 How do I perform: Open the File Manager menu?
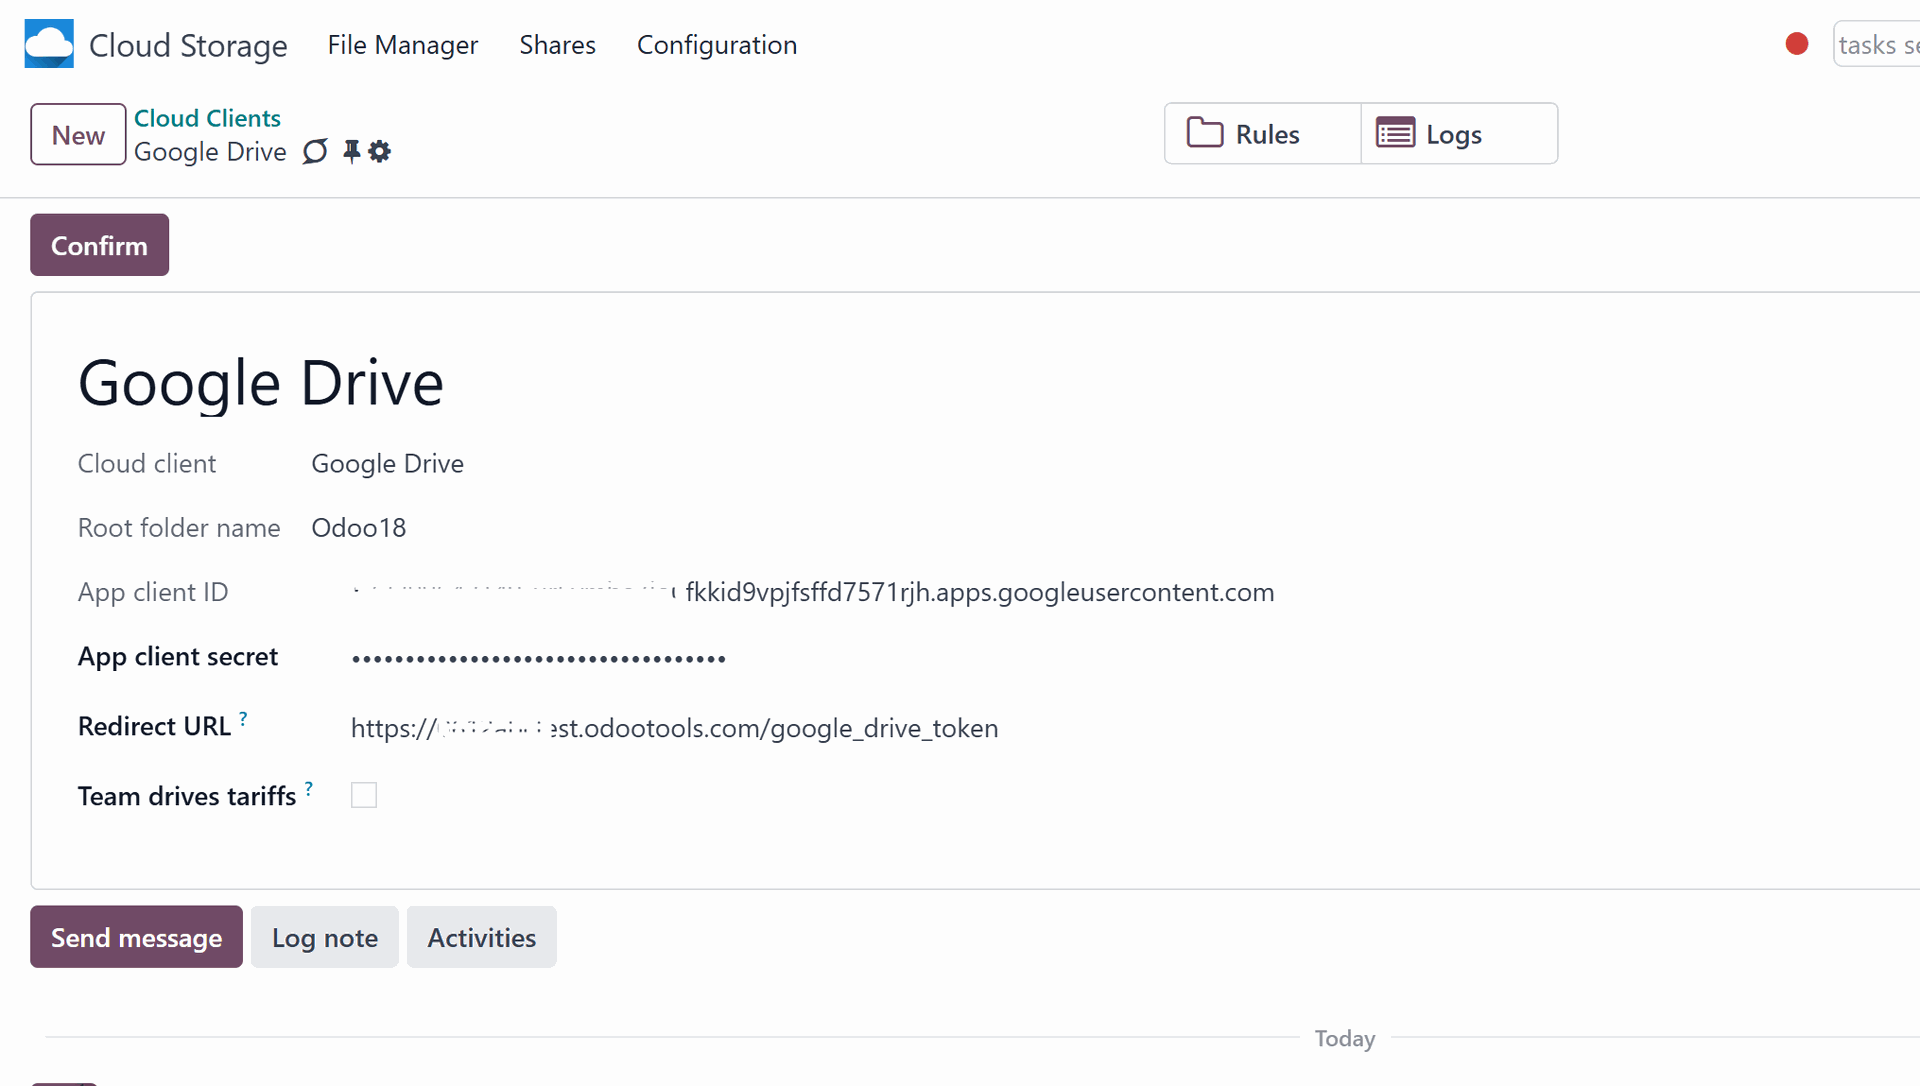pyautogui.click(x=403, y=45)
